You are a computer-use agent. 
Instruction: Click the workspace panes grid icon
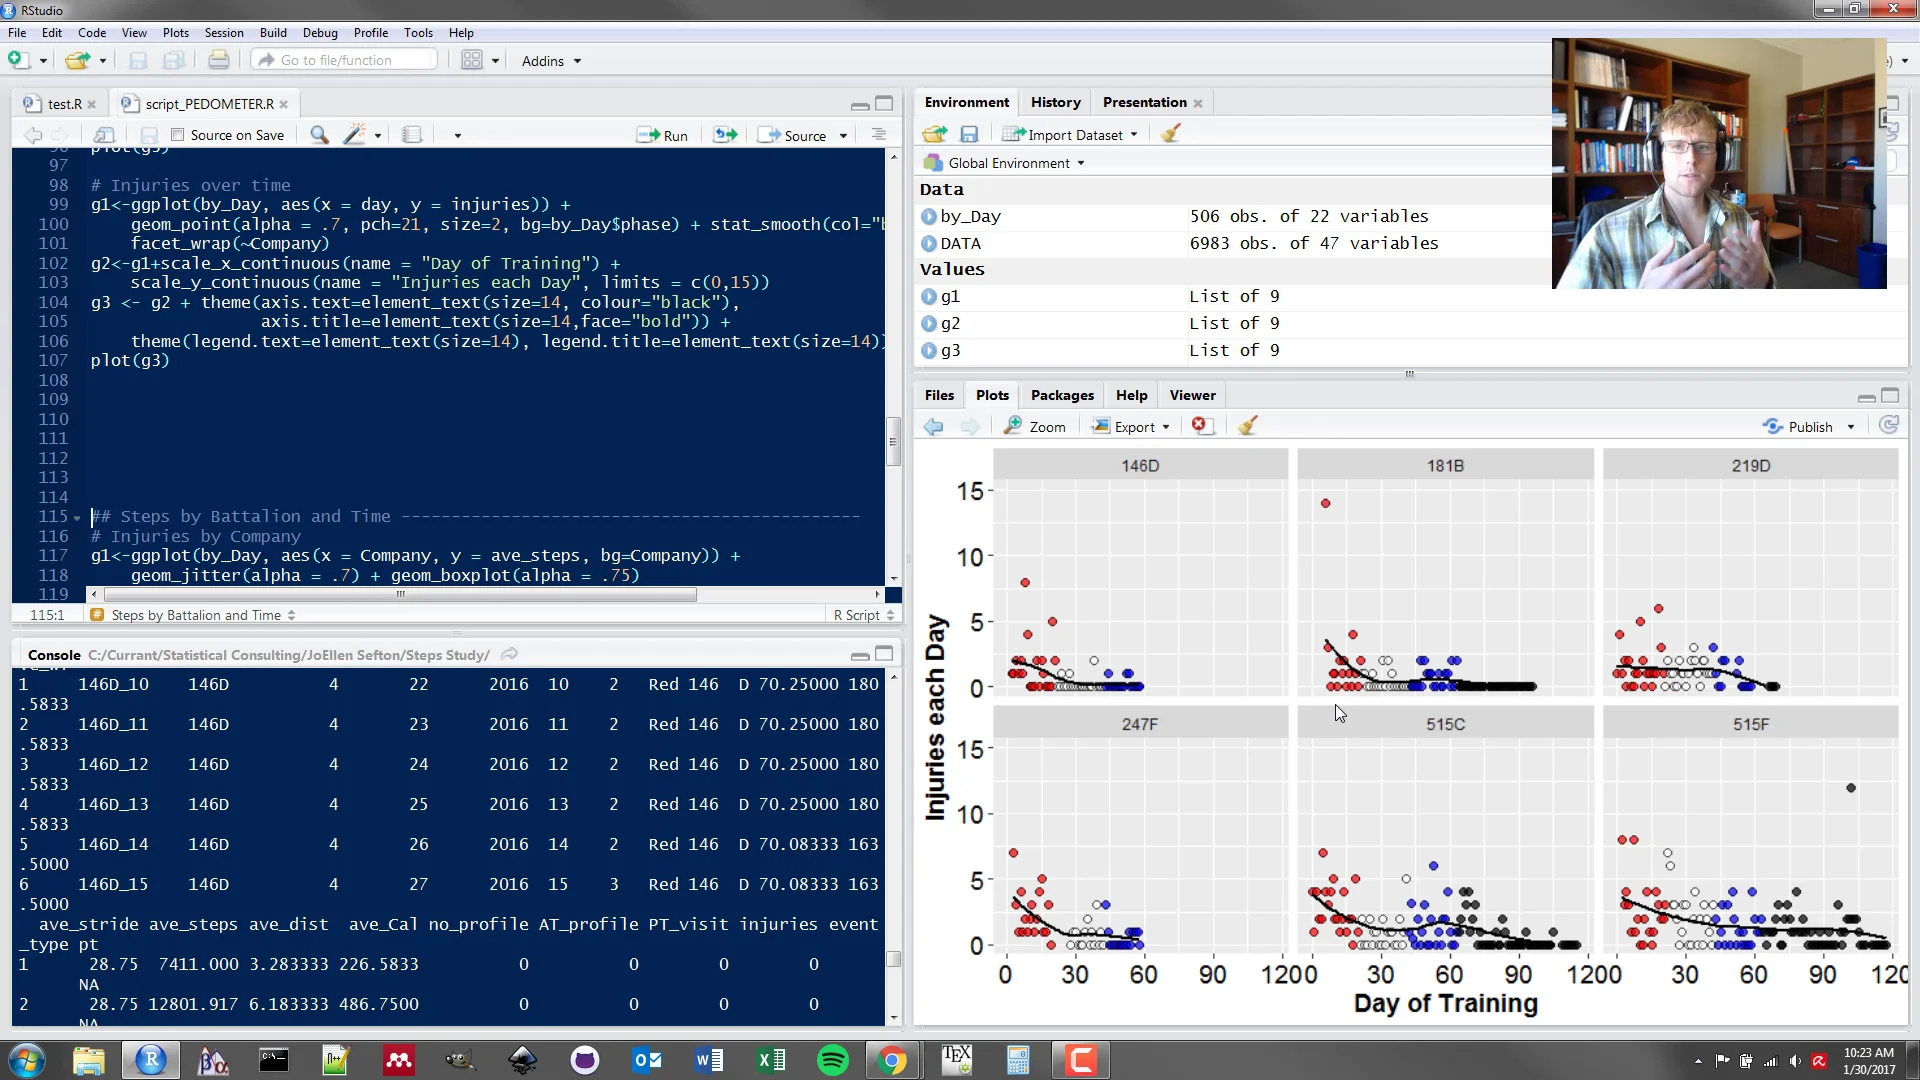[472, 60]
